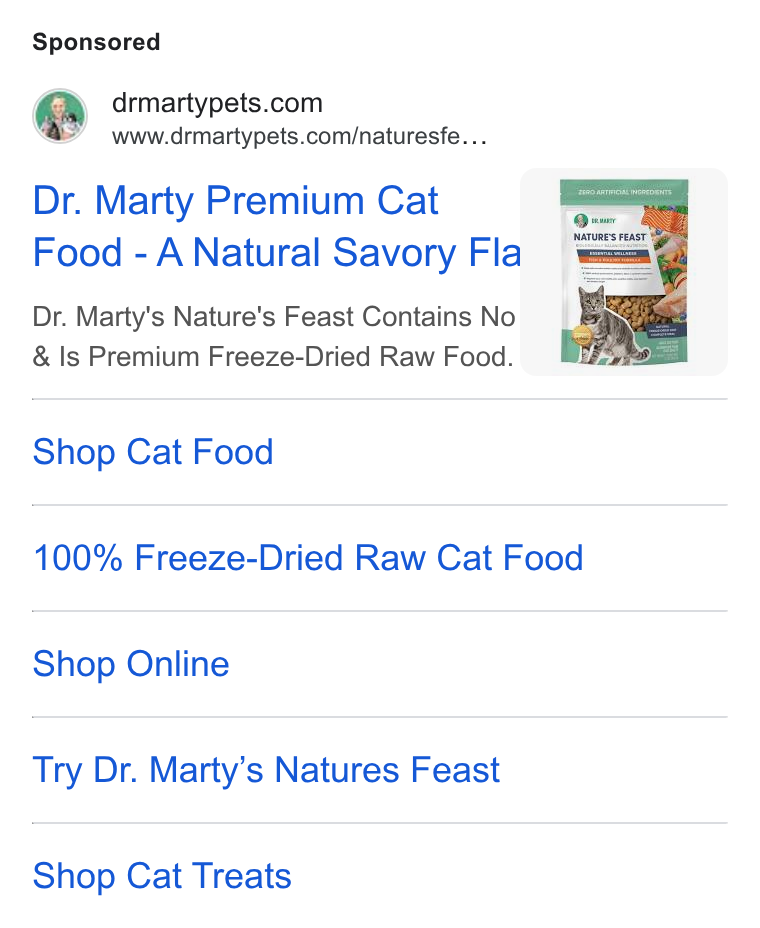Click the Sponsored label
Viewport: 760px width, 928px height.
96,43
